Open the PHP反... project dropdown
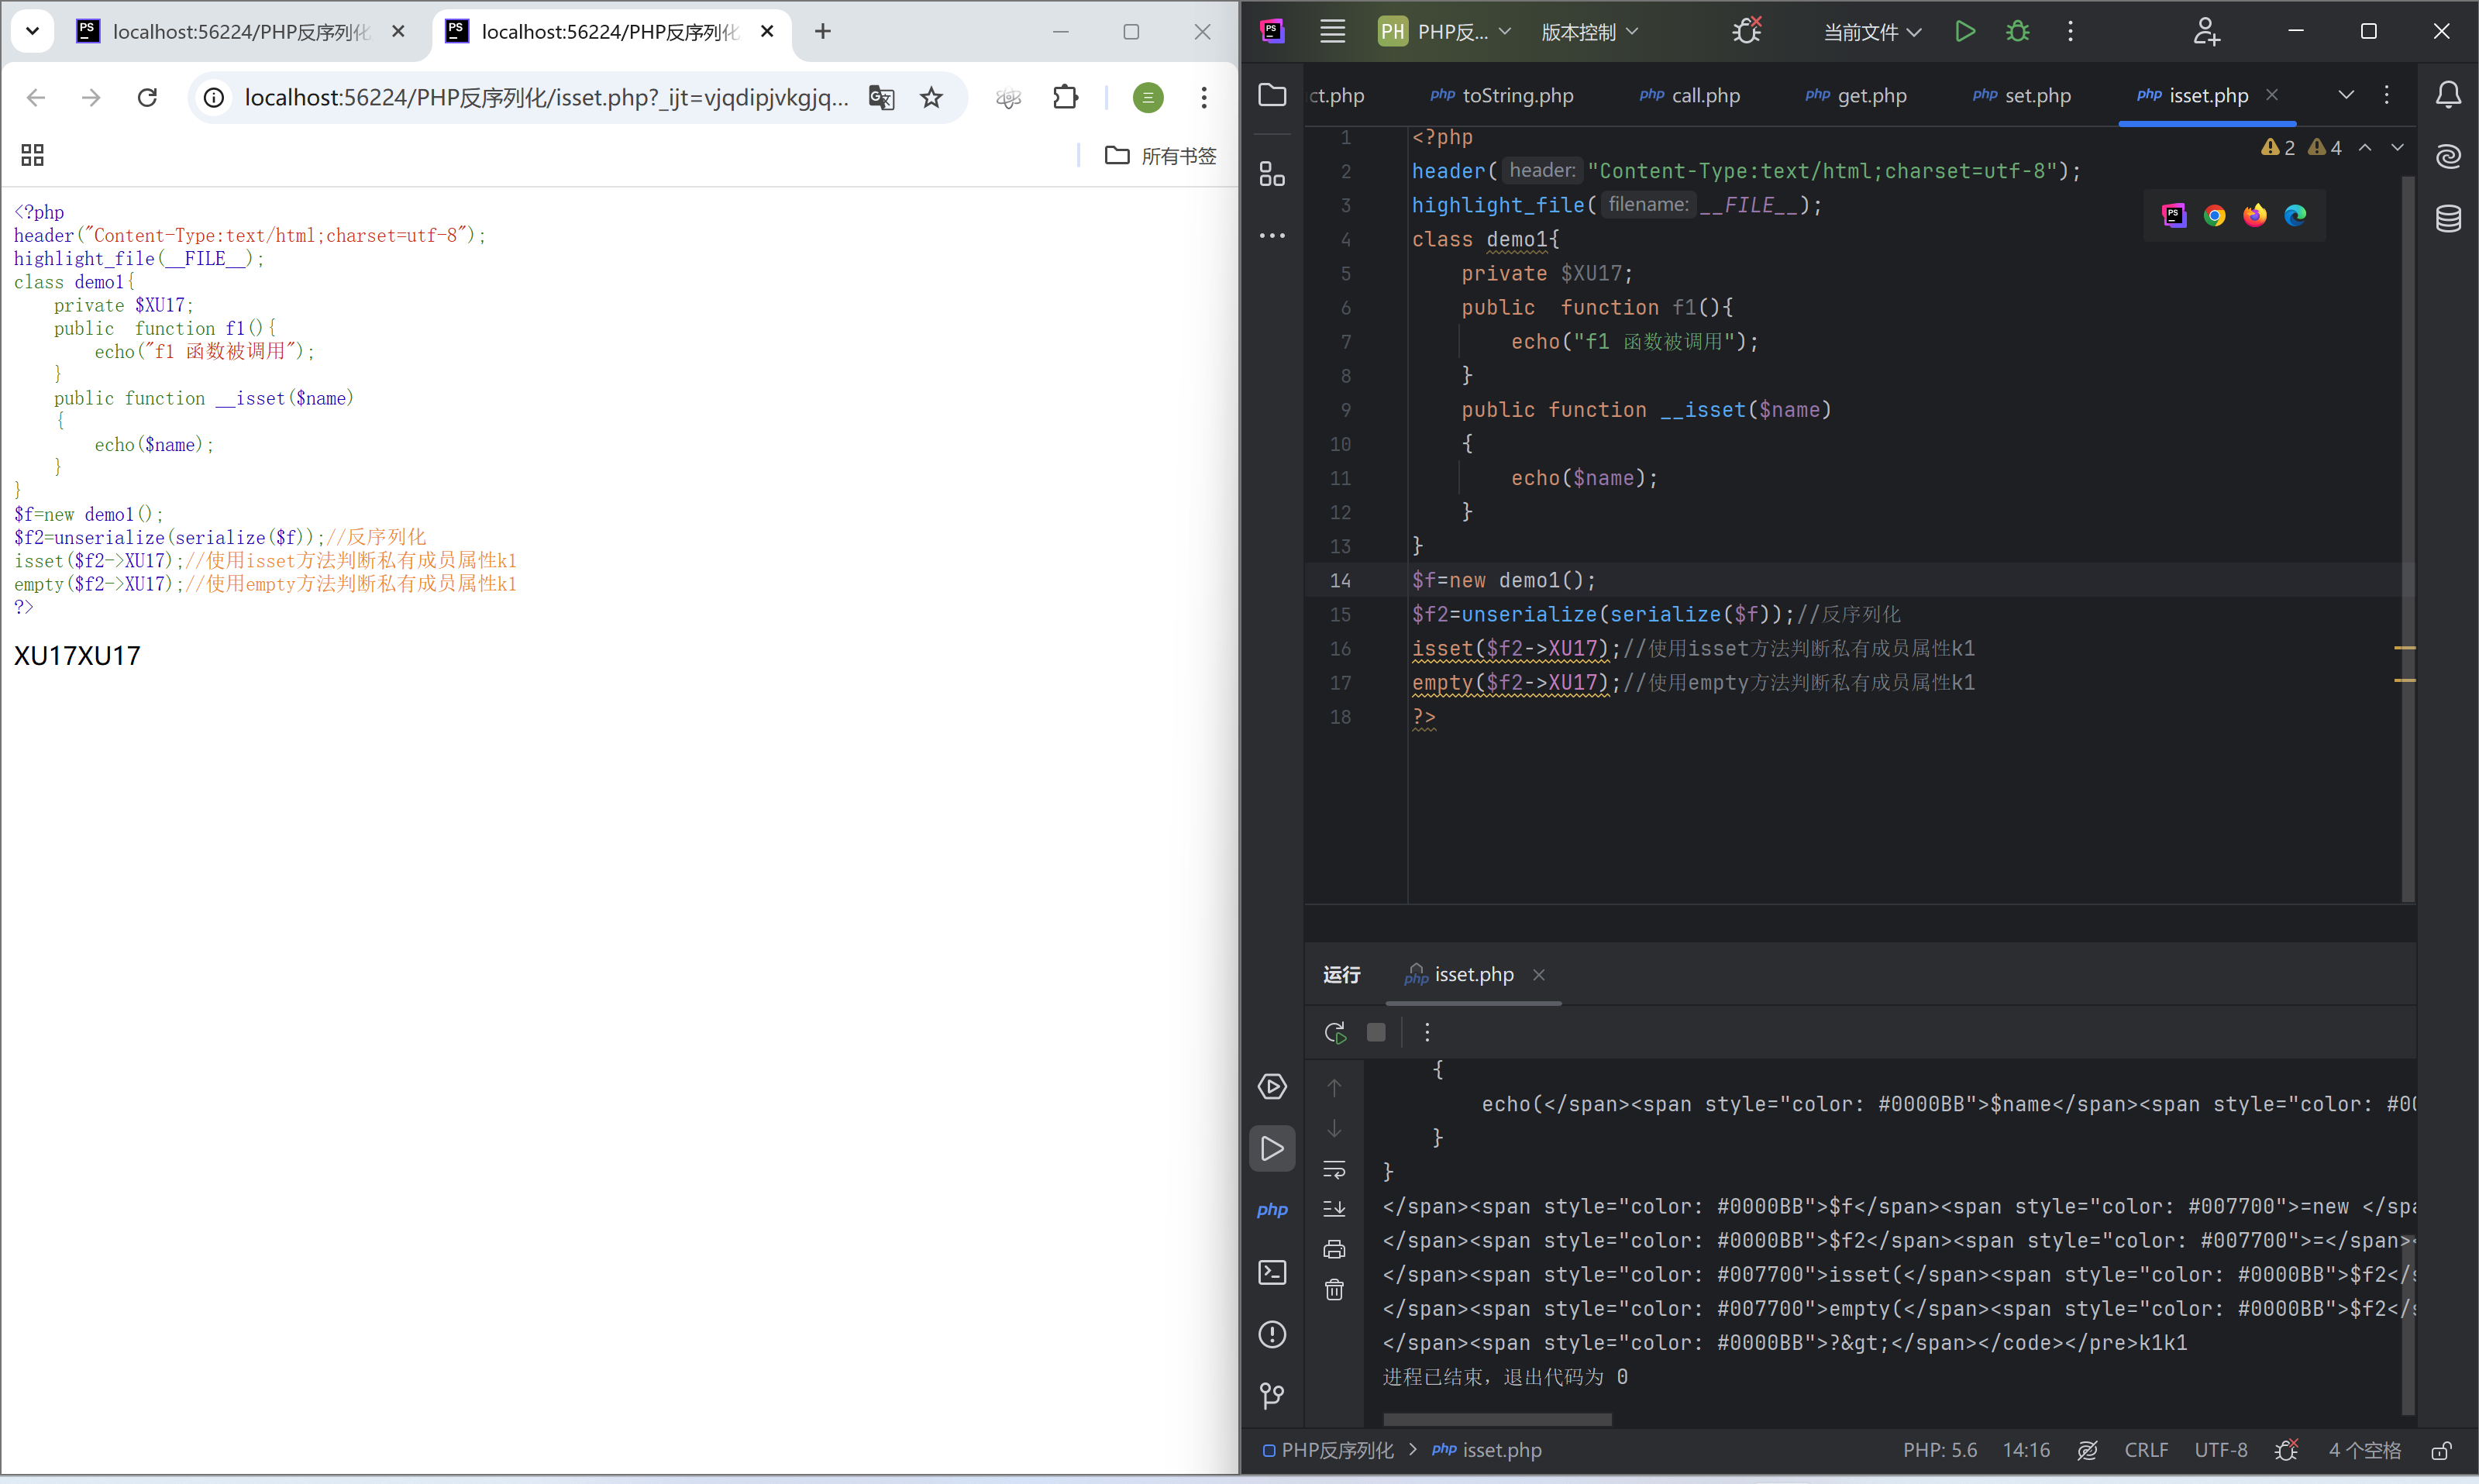This screenshot has height=1484, width=2479. pyautogui.click(x=1445, y=31)
